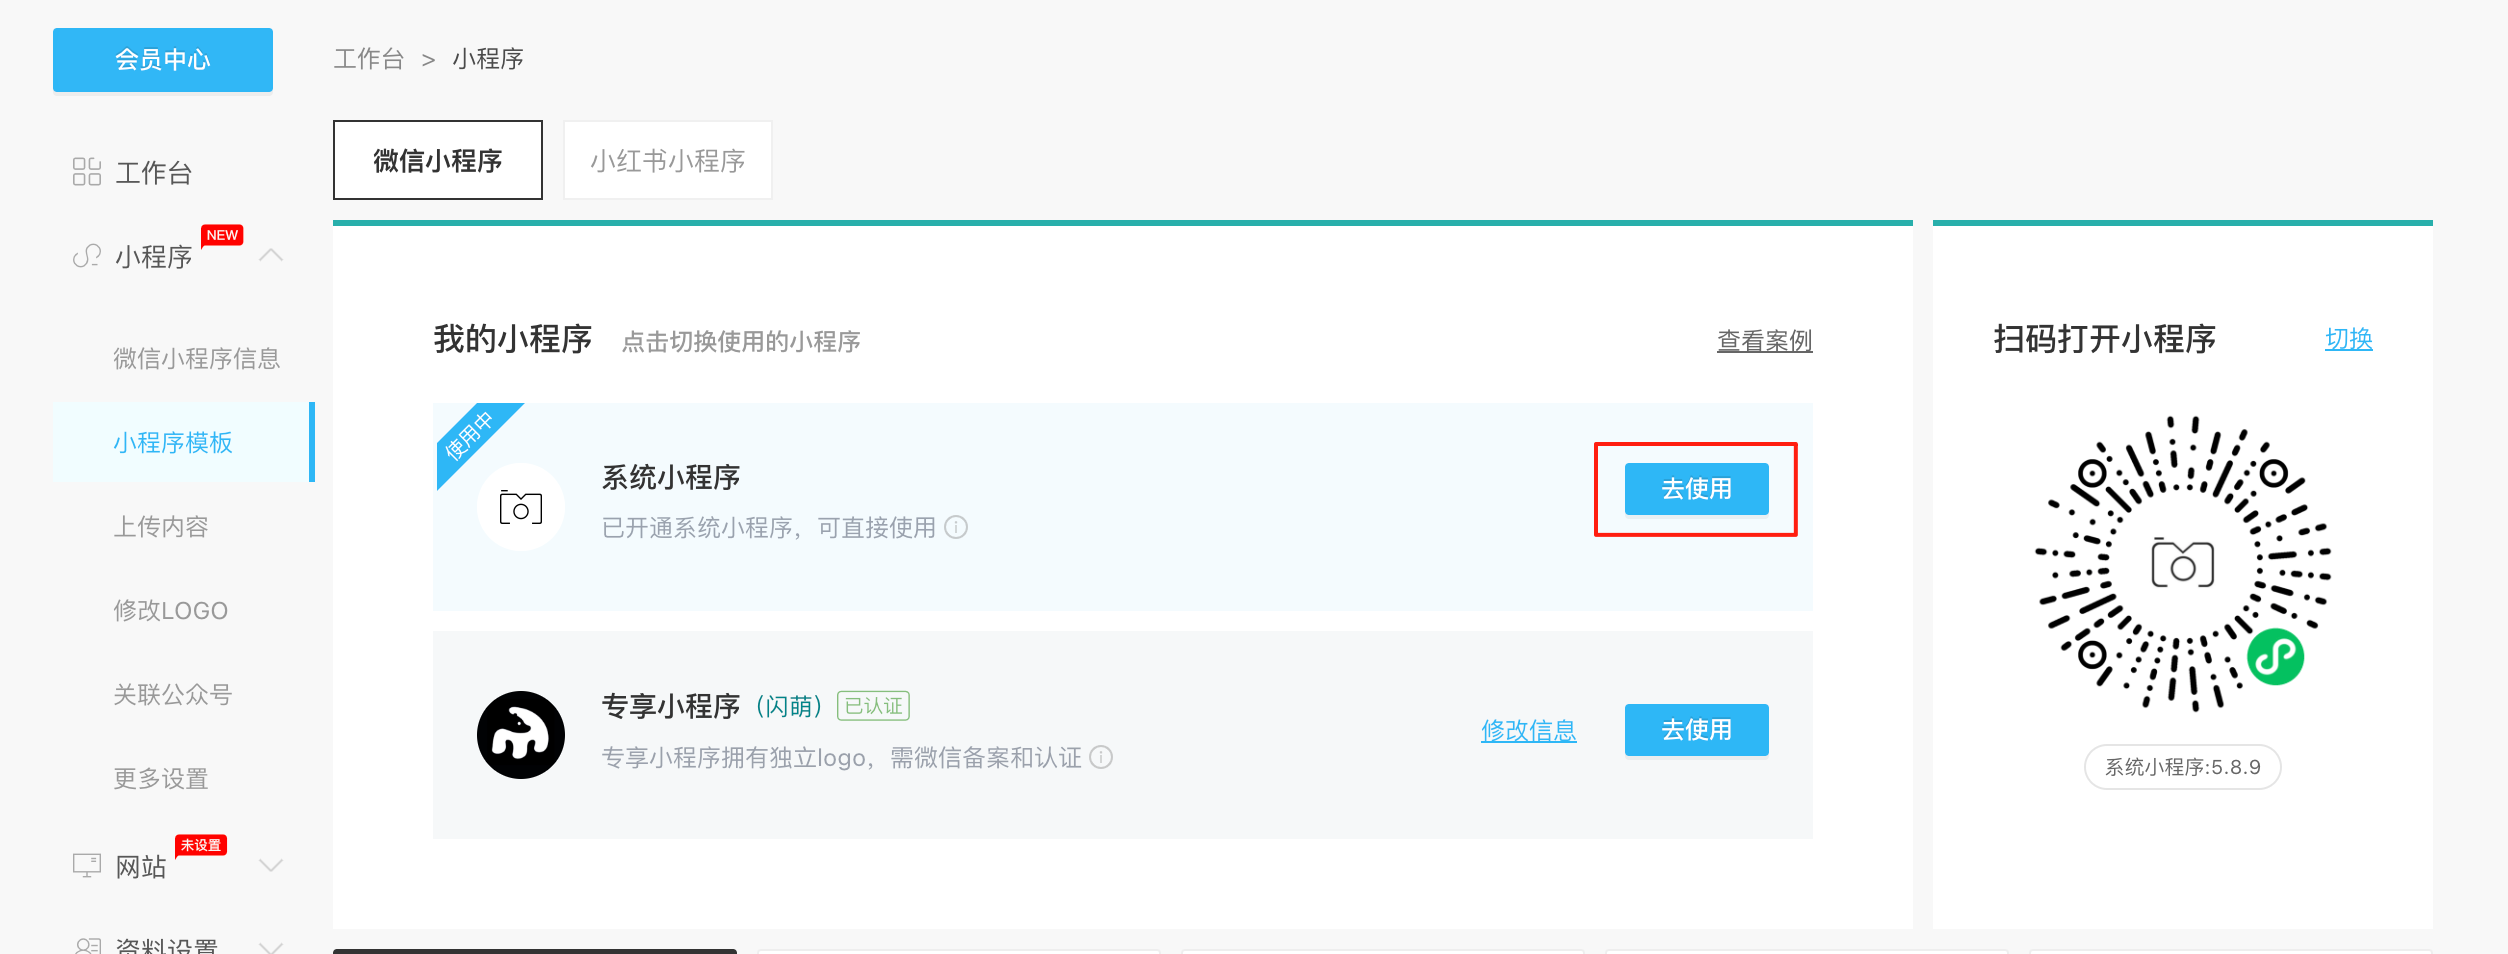Expand the 网站 sidebar section chevron
Screen dimensions: 2508x954
[x=271, y=865]
